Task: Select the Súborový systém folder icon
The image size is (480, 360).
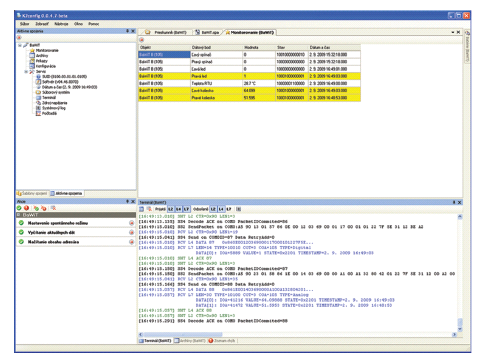Action: [x=38, y=92]
